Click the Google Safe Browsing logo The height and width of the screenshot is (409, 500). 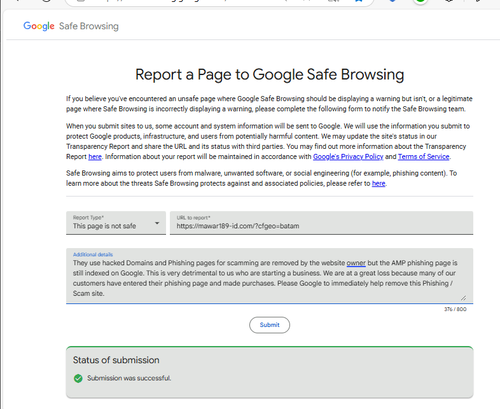(x=71, y=26)
